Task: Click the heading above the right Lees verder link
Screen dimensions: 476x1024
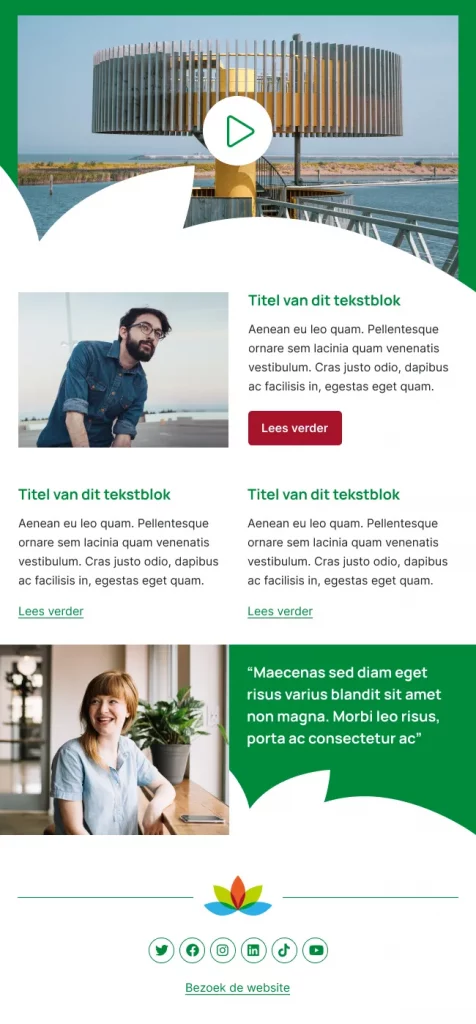Action: (324, 494)
